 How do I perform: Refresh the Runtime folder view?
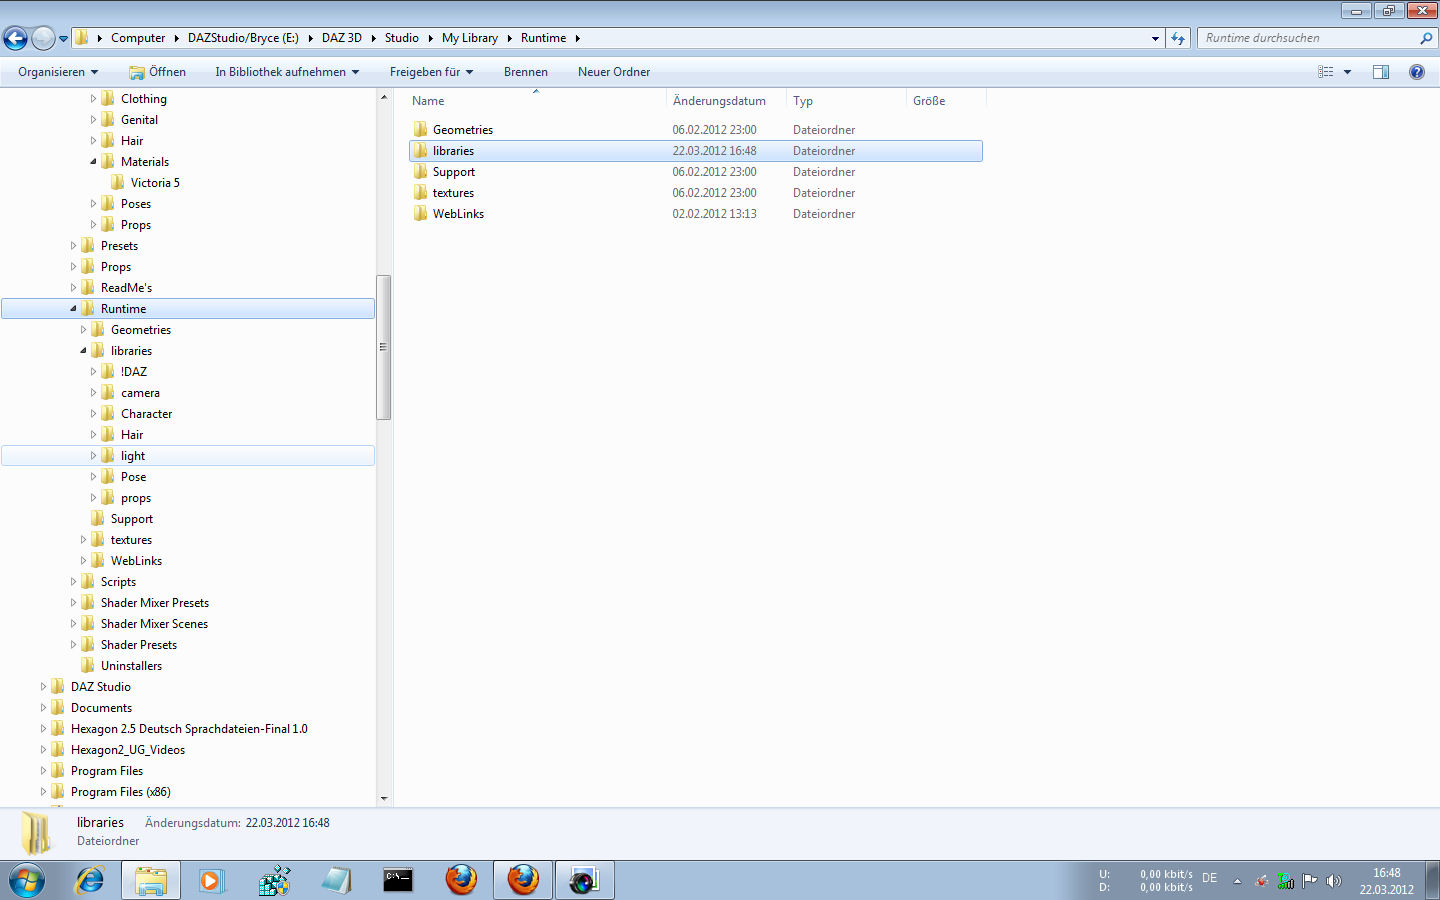1178,38
